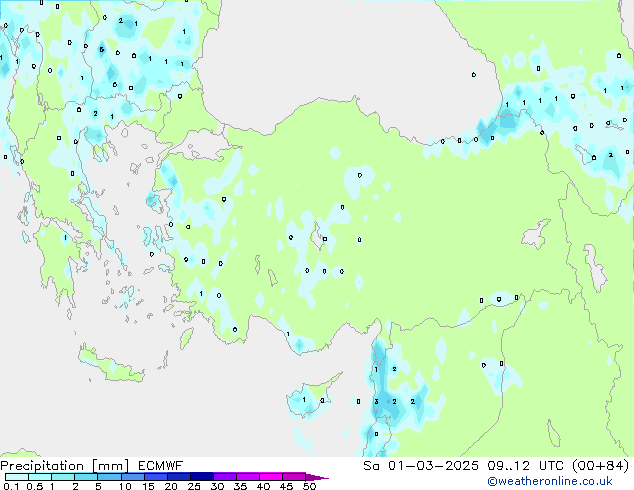
Task: Click the 'ECMWF' model label
Action: tap(160, 466)
